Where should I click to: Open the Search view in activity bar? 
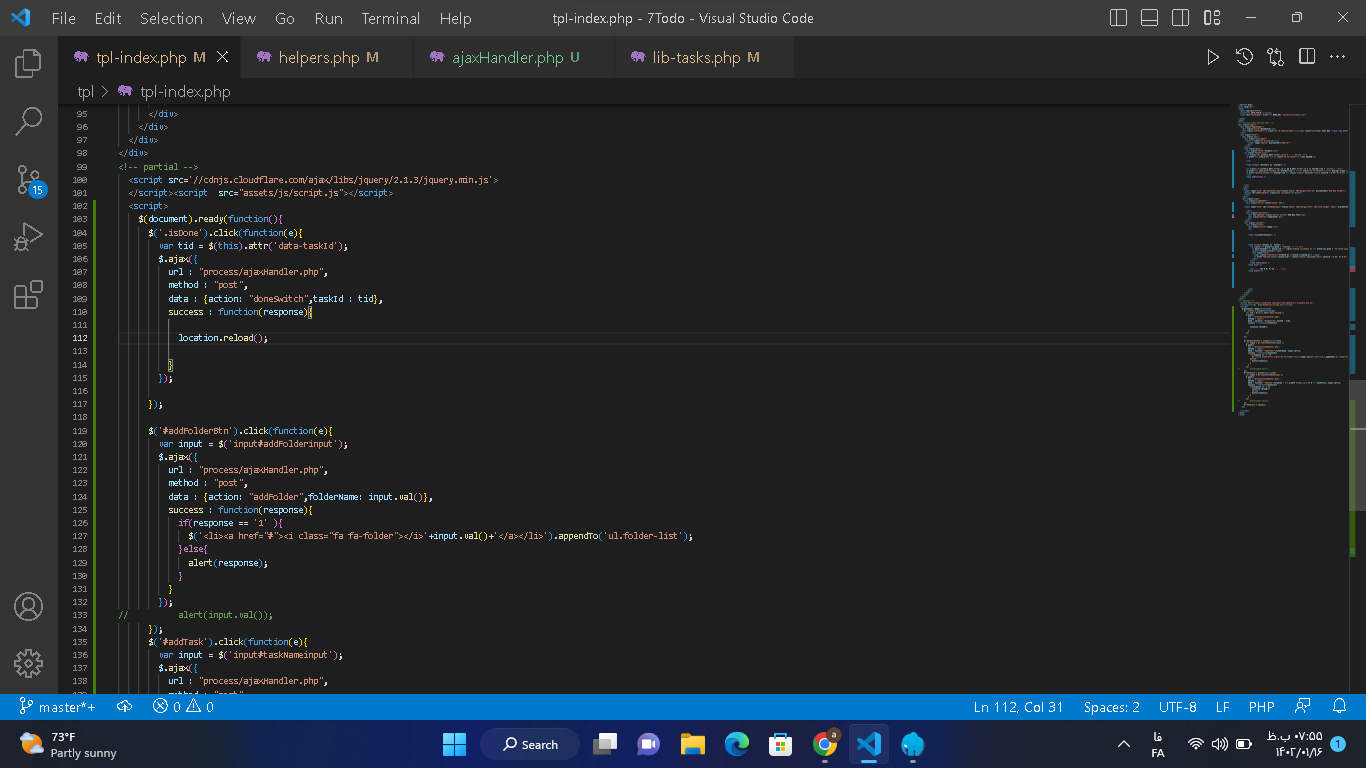(x=28, y=121)
